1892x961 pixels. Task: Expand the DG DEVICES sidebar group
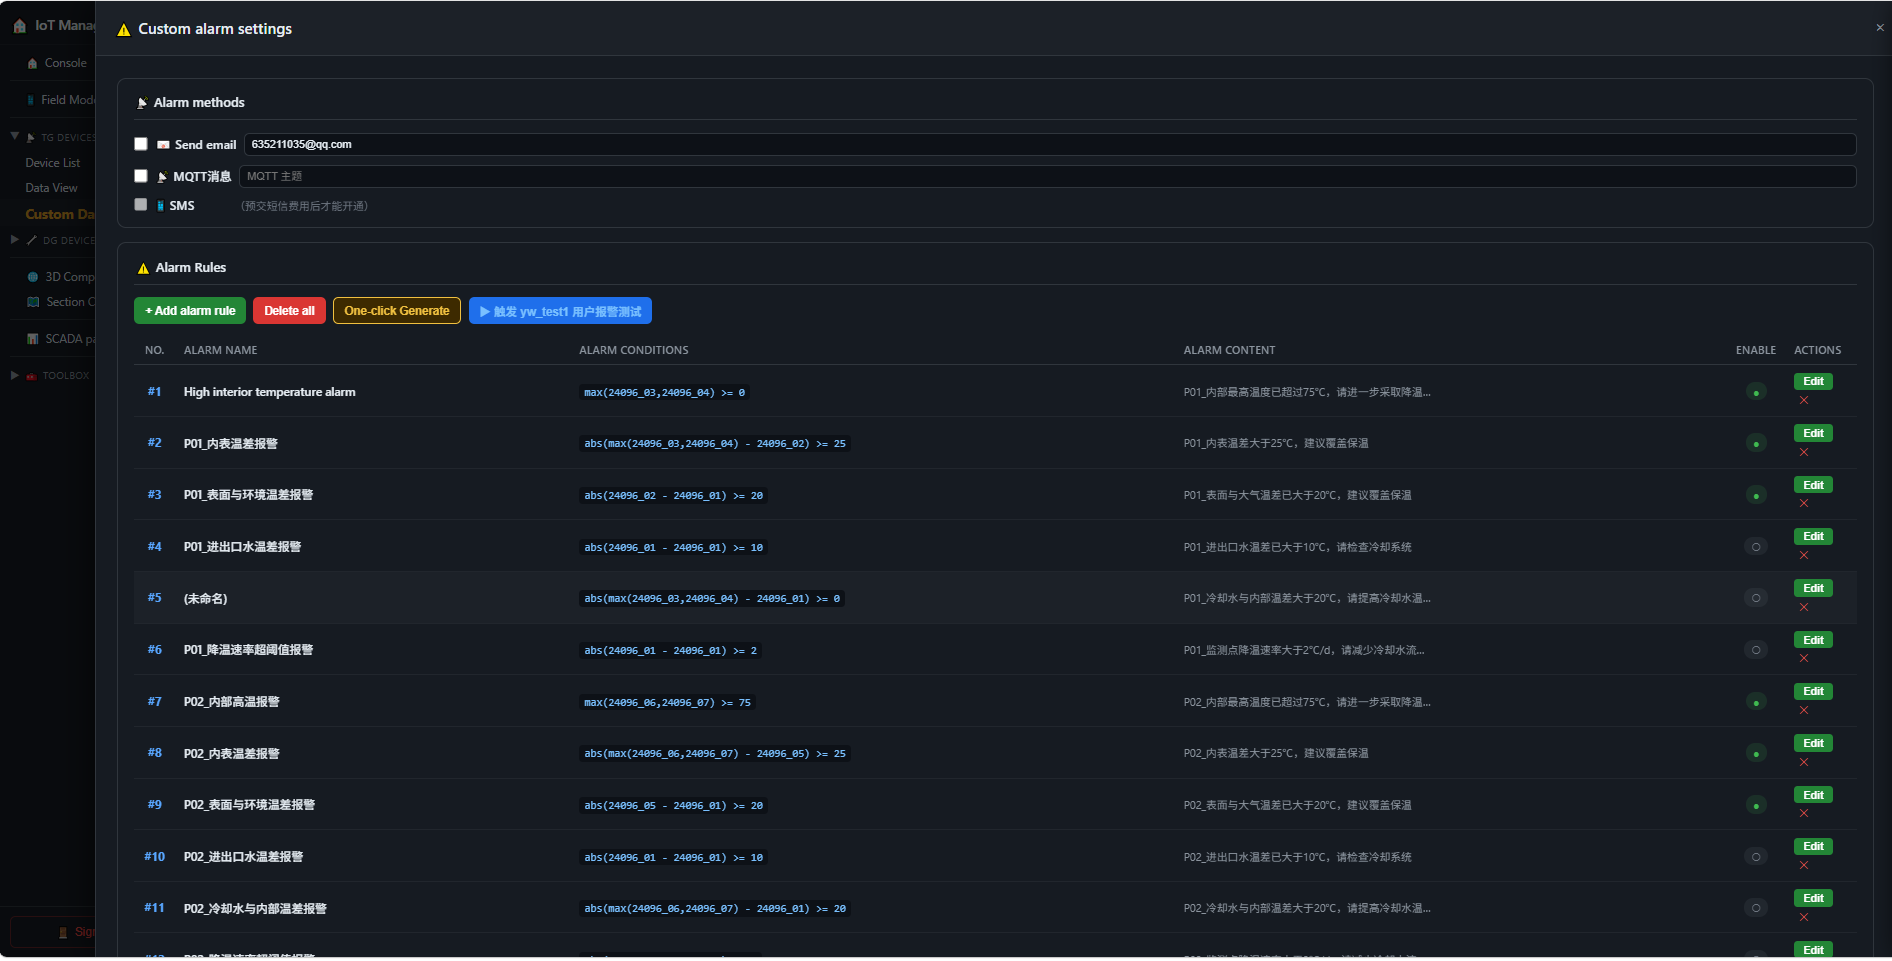pos(15,240)
